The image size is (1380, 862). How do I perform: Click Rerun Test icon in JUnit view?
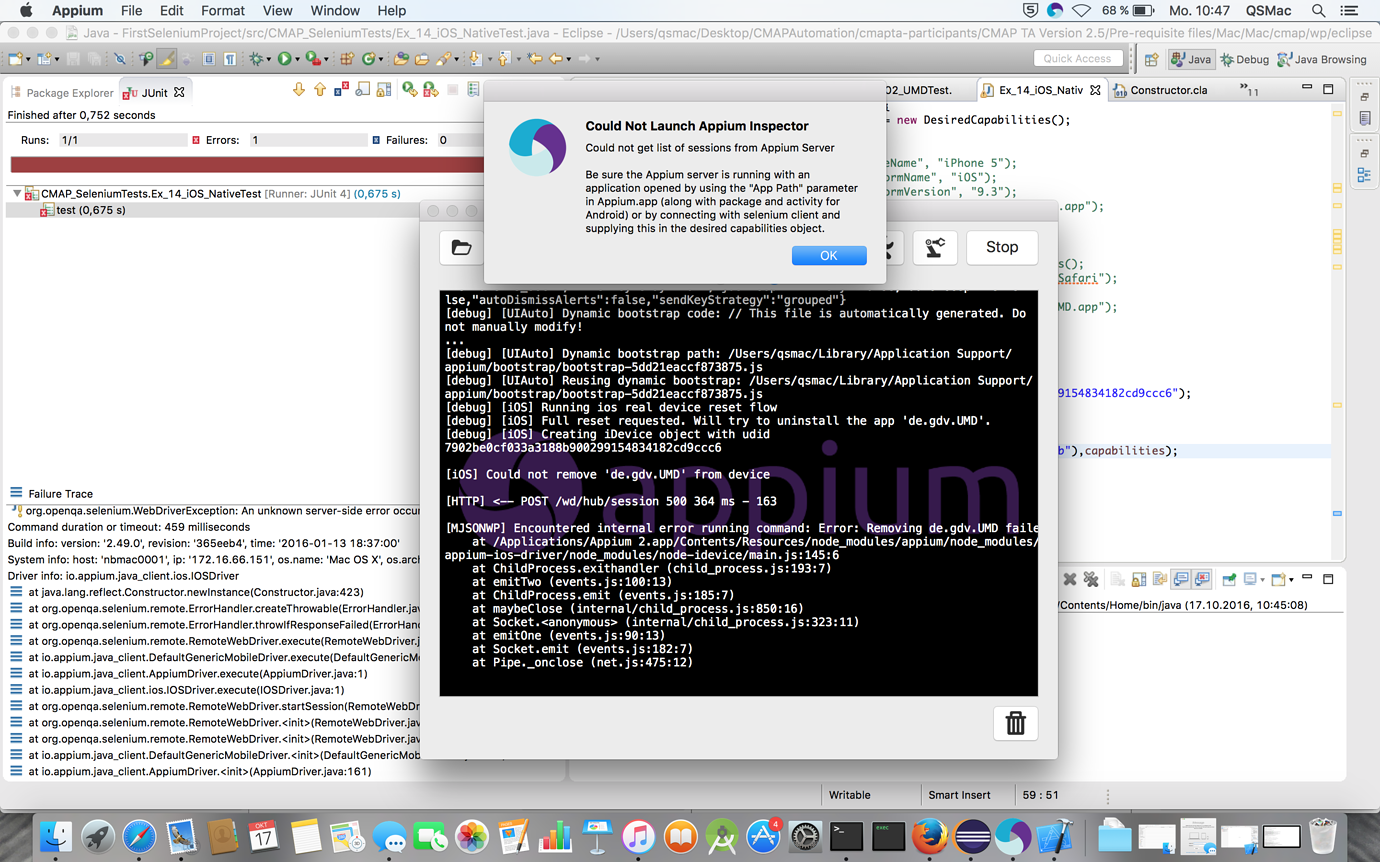point(410,90)
